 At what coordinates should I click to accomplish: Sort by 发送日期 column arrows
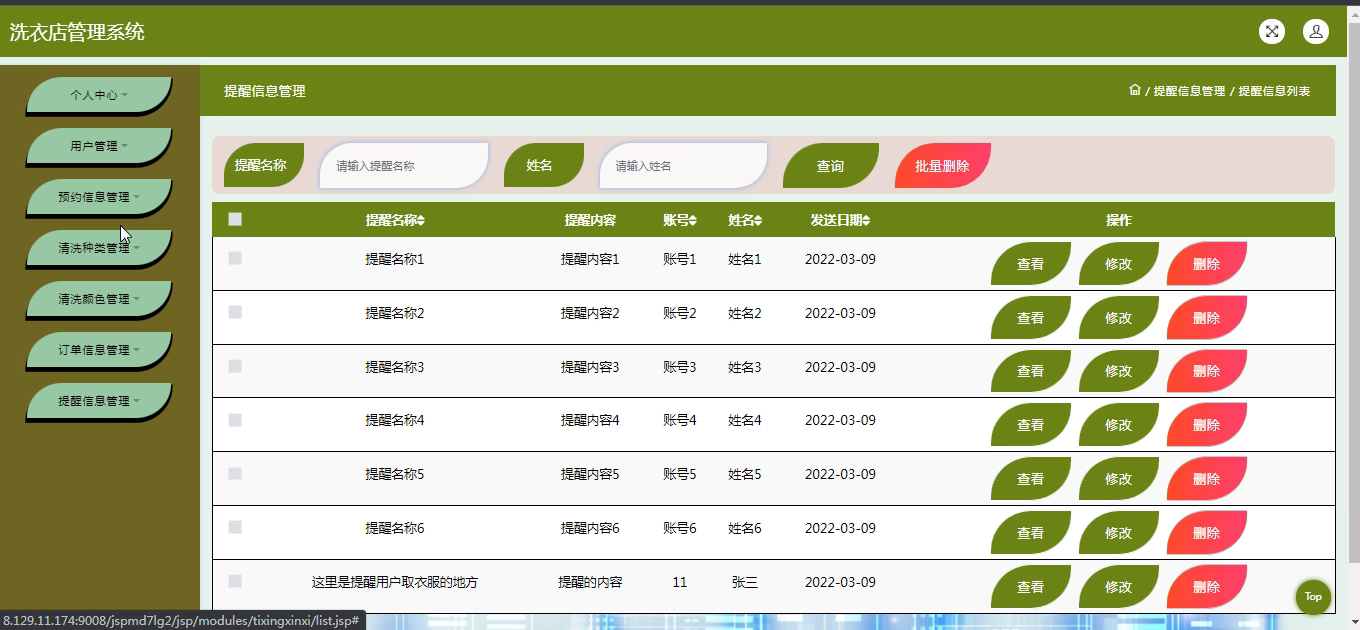pos(866,221)
